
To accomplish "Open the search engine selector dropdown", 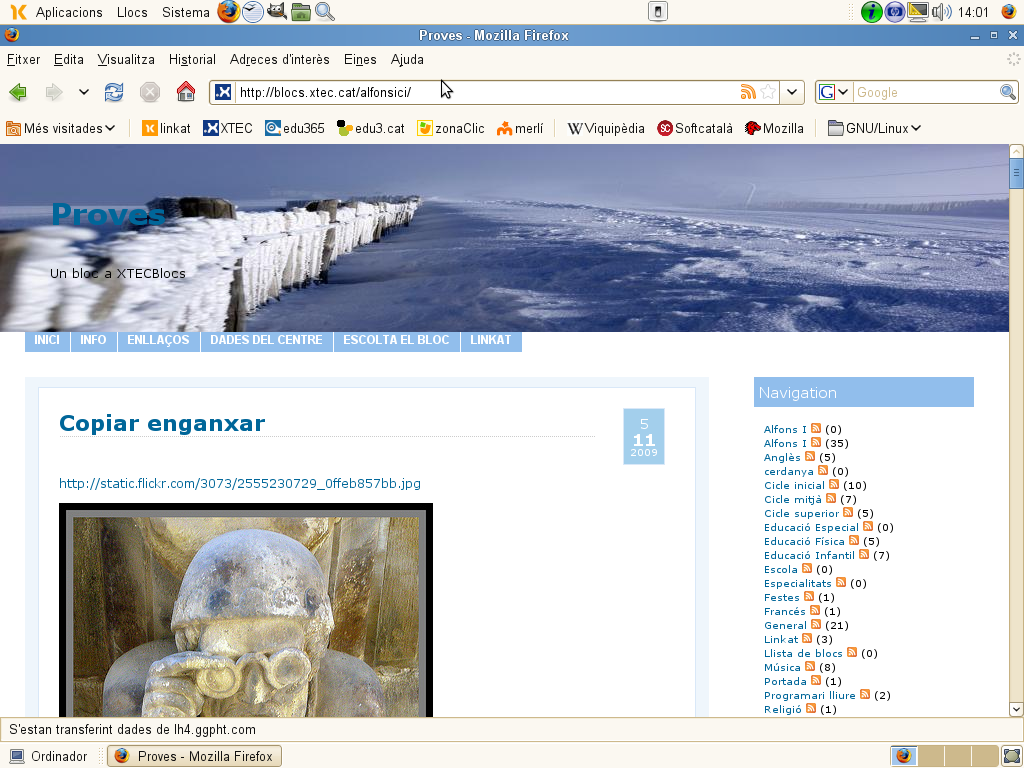I will pyautogui.click(x=833, y=92).
